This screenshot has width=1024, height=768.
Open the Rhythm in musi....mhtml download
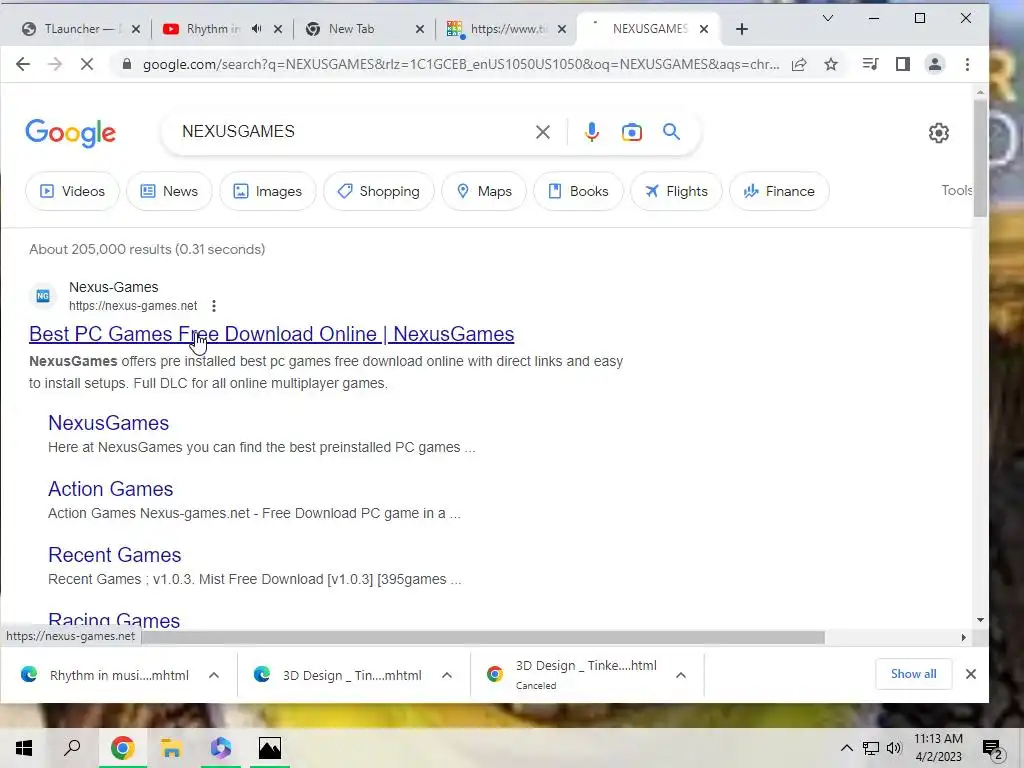tap(105, 675)
